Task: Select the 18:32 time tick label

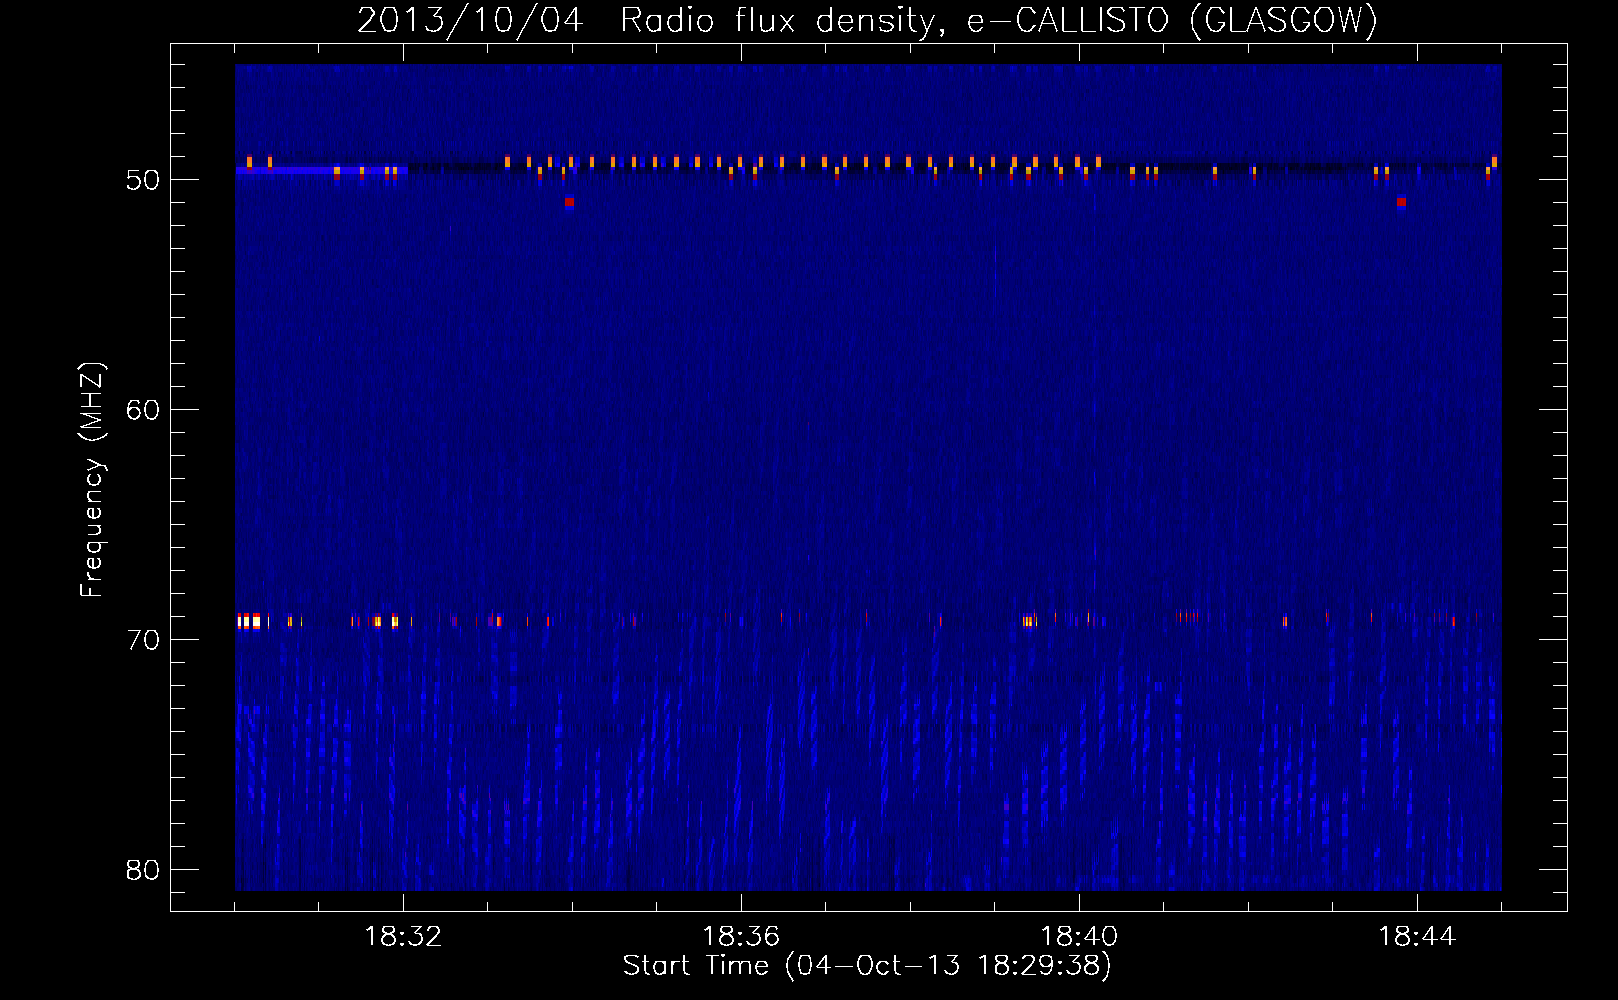Action: [x=403, y=937]
